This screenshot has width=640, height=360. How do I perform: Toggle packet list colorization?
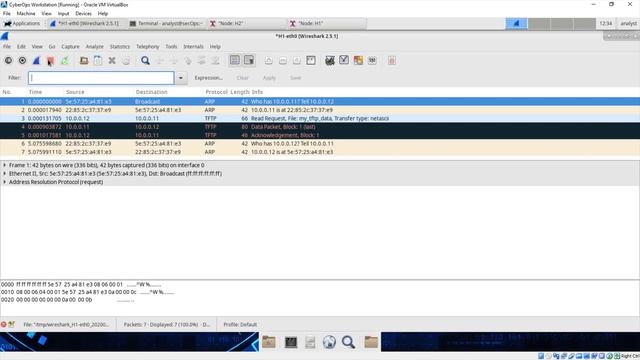tap(235, 61)
